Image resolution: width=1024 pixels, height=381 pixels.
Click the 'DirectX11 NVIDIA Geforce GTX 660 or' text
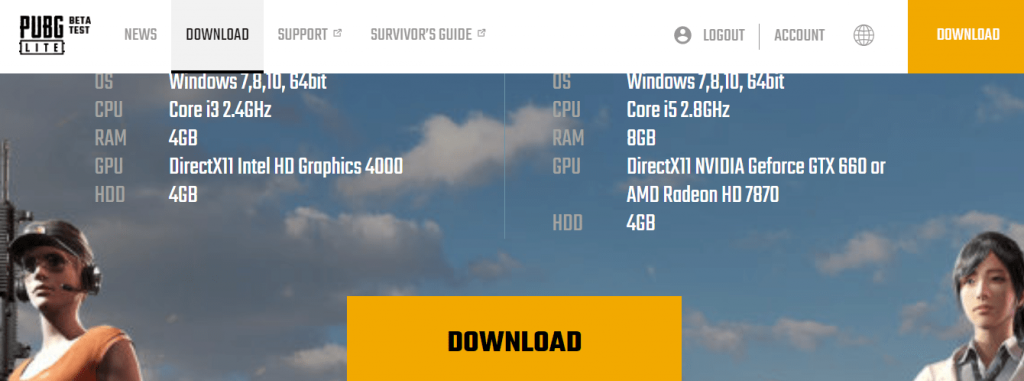click(756, 167)
